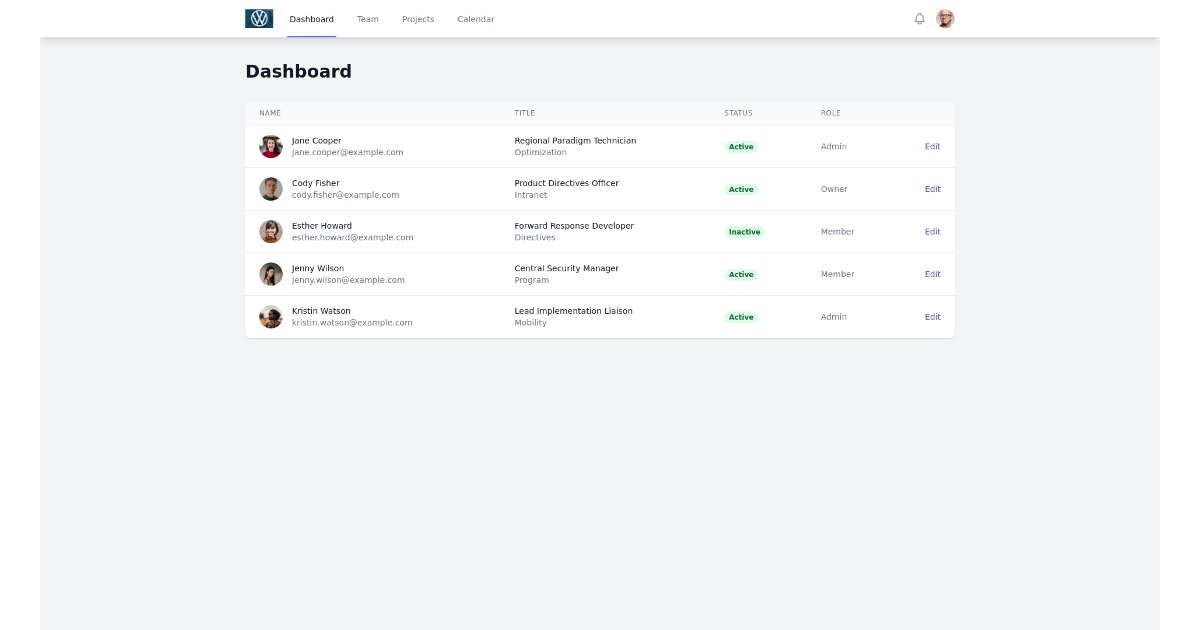Edit Jane Cooper's entry
This screenshot has width=1200, height=630.
coord(932,146)
